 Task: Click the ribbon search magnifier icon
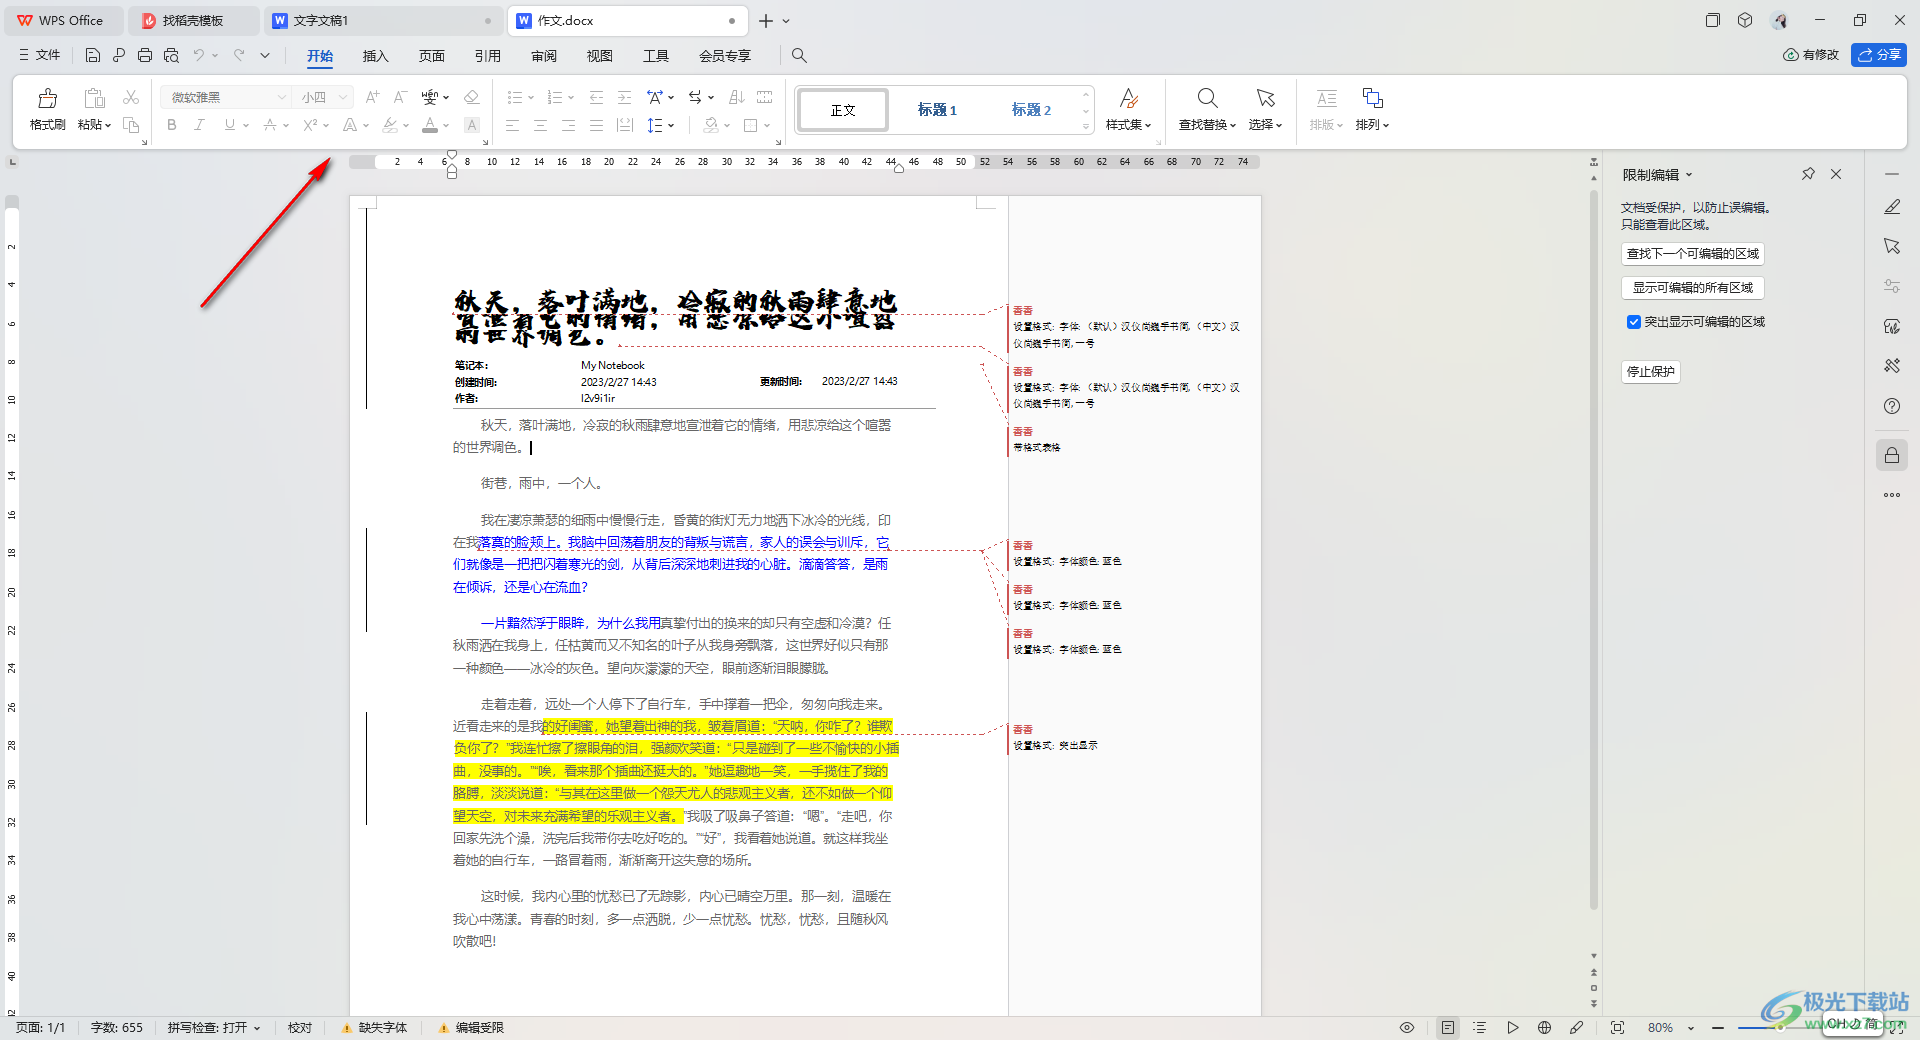tap(799, 55)
